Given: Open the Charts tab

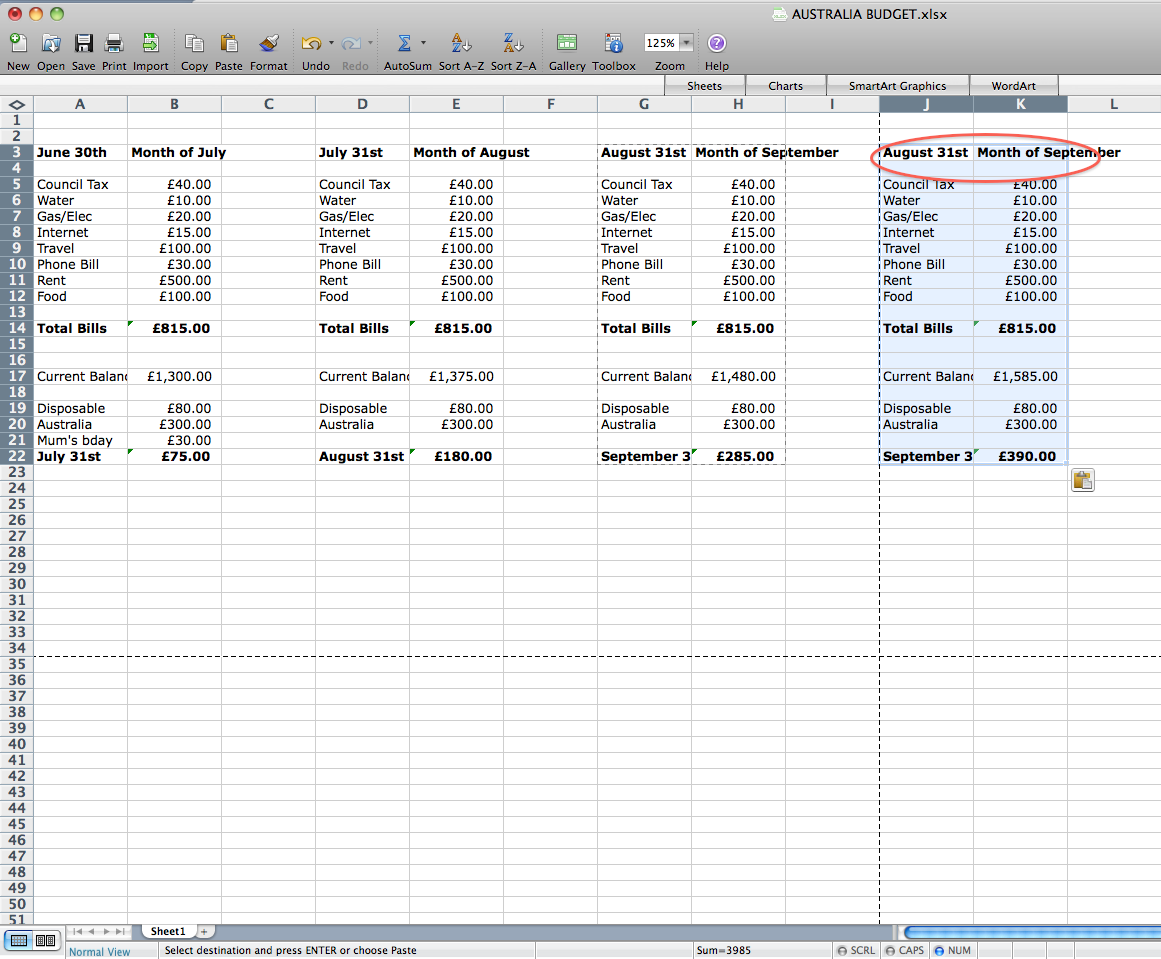Looking at the screenshot, I should [x=786, y=86].
